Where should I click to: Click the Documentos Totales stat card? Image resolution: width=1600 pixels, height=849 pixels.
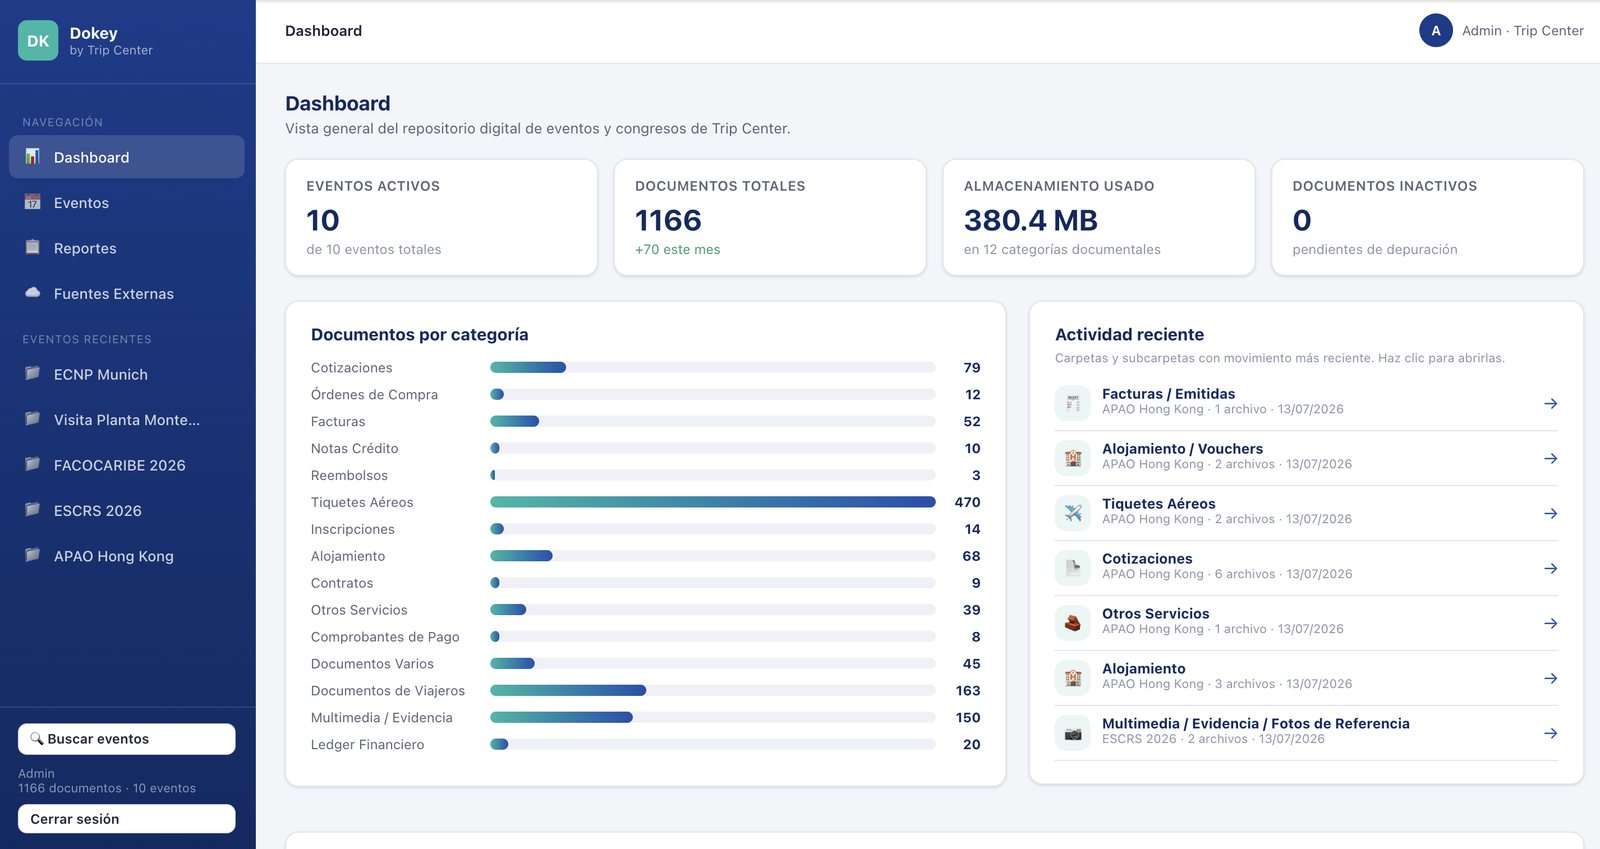(770, 217)
